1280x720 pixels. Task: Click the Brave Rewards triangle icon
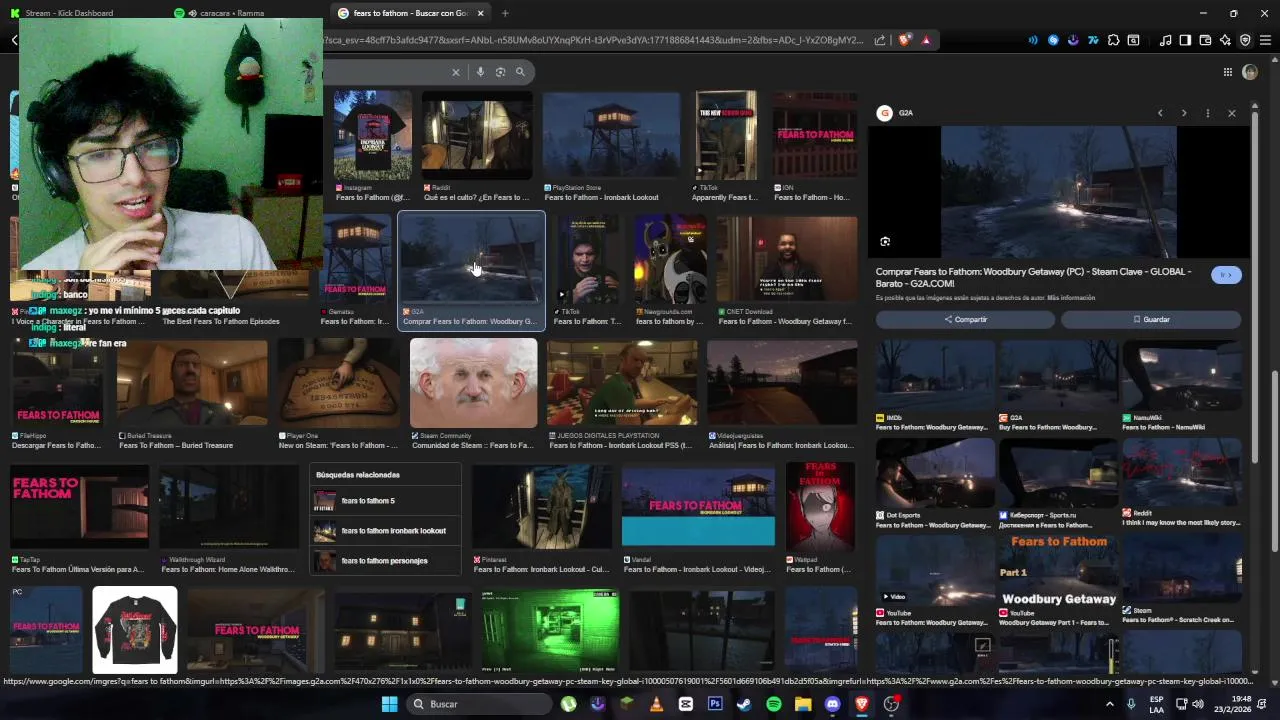pos(926,40)
